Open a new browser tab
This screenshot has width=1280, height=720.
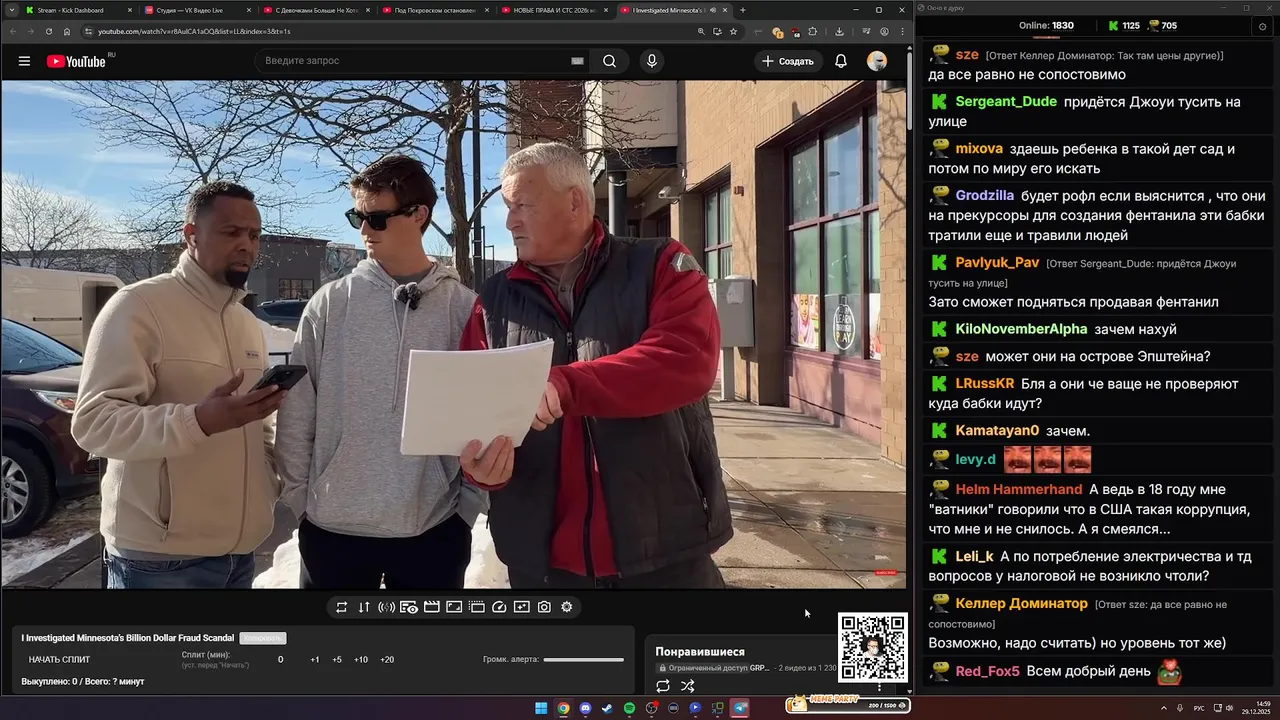click(x=742, y=10)
